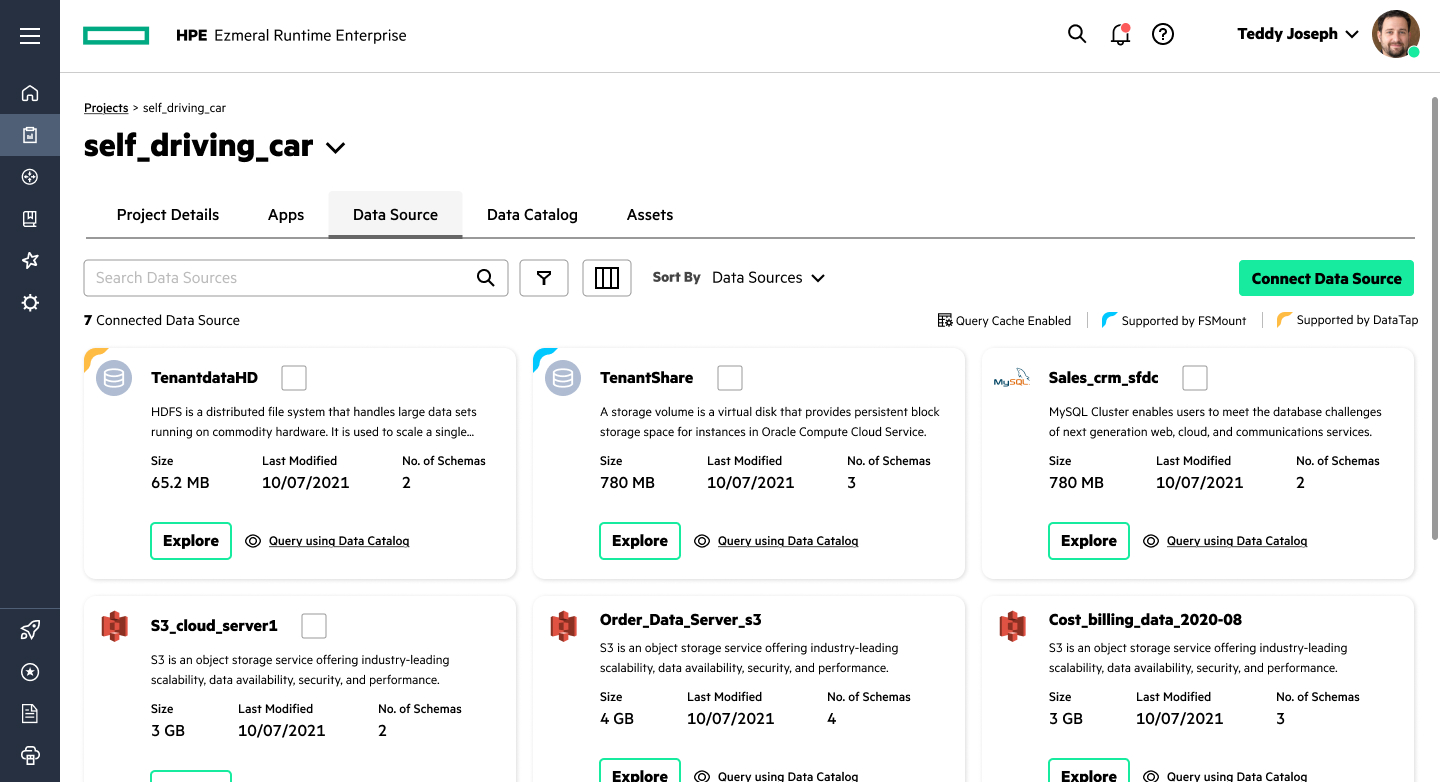Click eye icon on TenantShare card
Image resolution: width=1440 pixels, height=782 pixels.
pyautogui.click(x=702, y=541)
